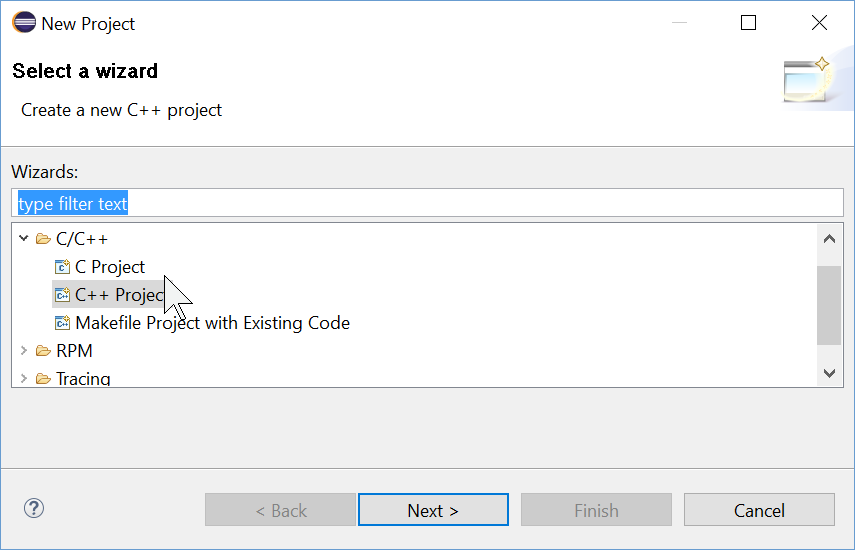Open help via the question mark icon
855x550 pixels.
(34, 509)
